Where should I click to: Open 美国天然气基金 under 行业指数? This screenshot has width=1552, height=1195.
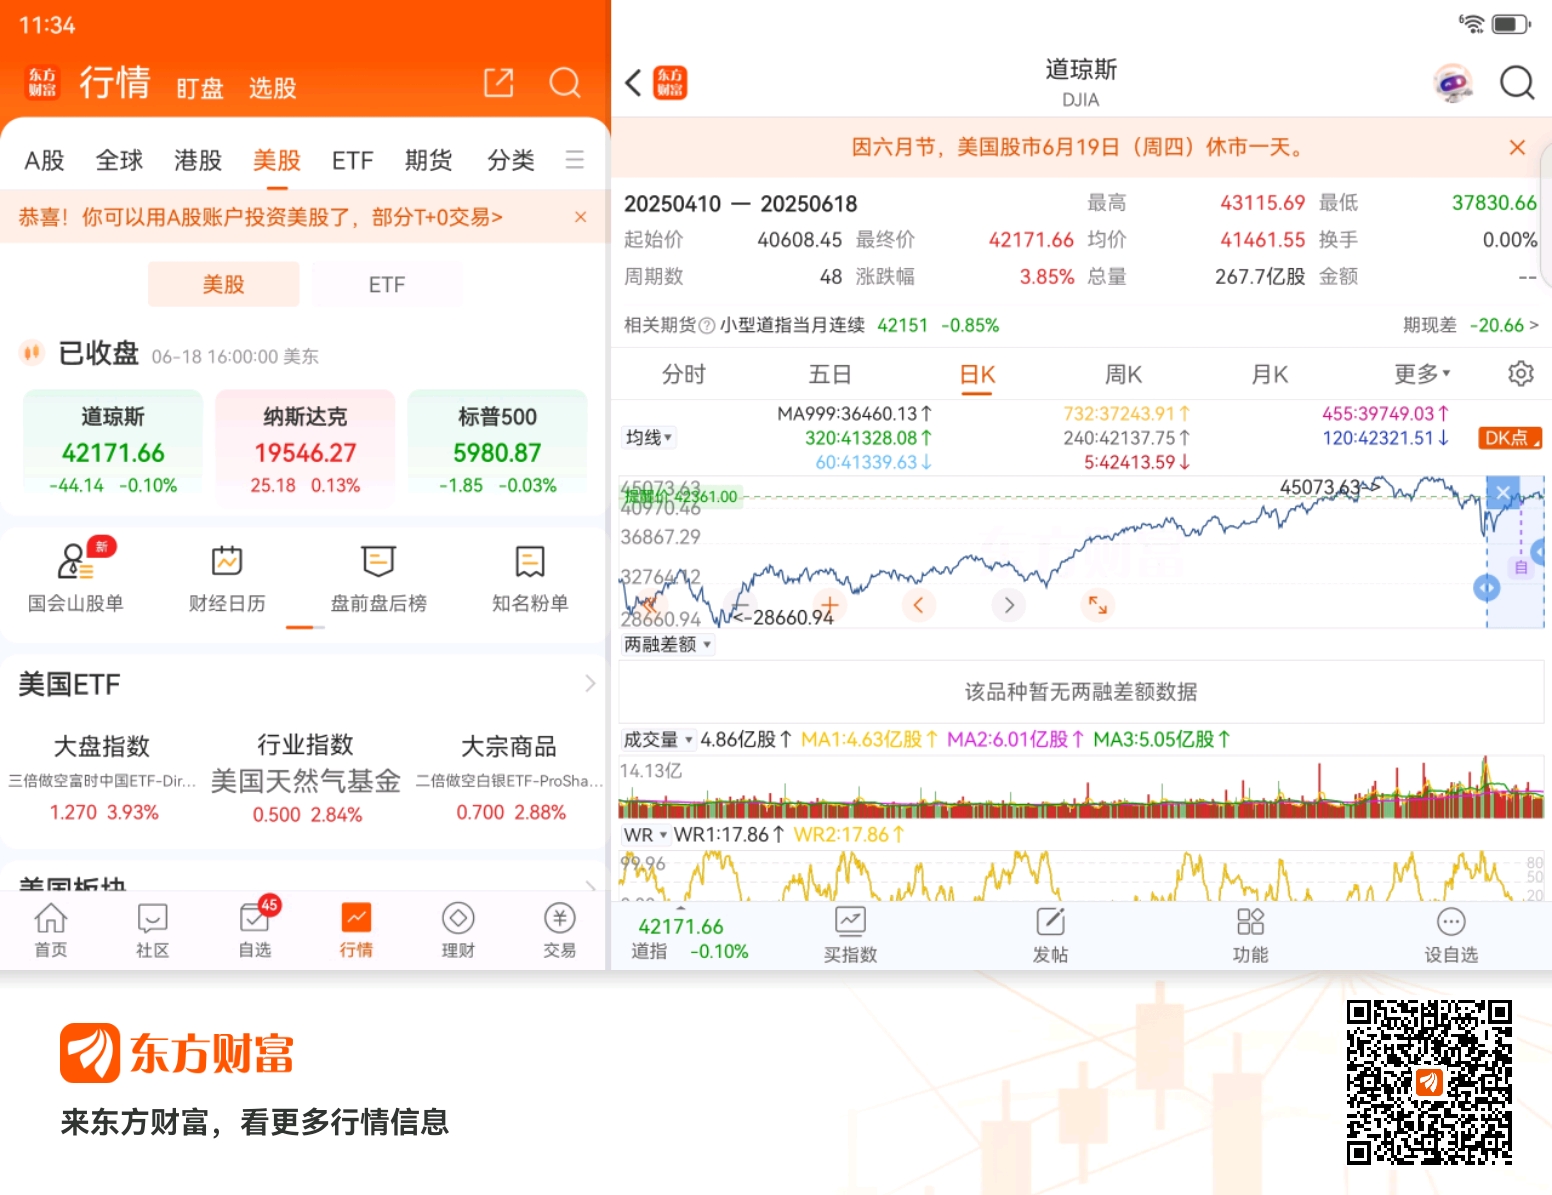(306, 781)
